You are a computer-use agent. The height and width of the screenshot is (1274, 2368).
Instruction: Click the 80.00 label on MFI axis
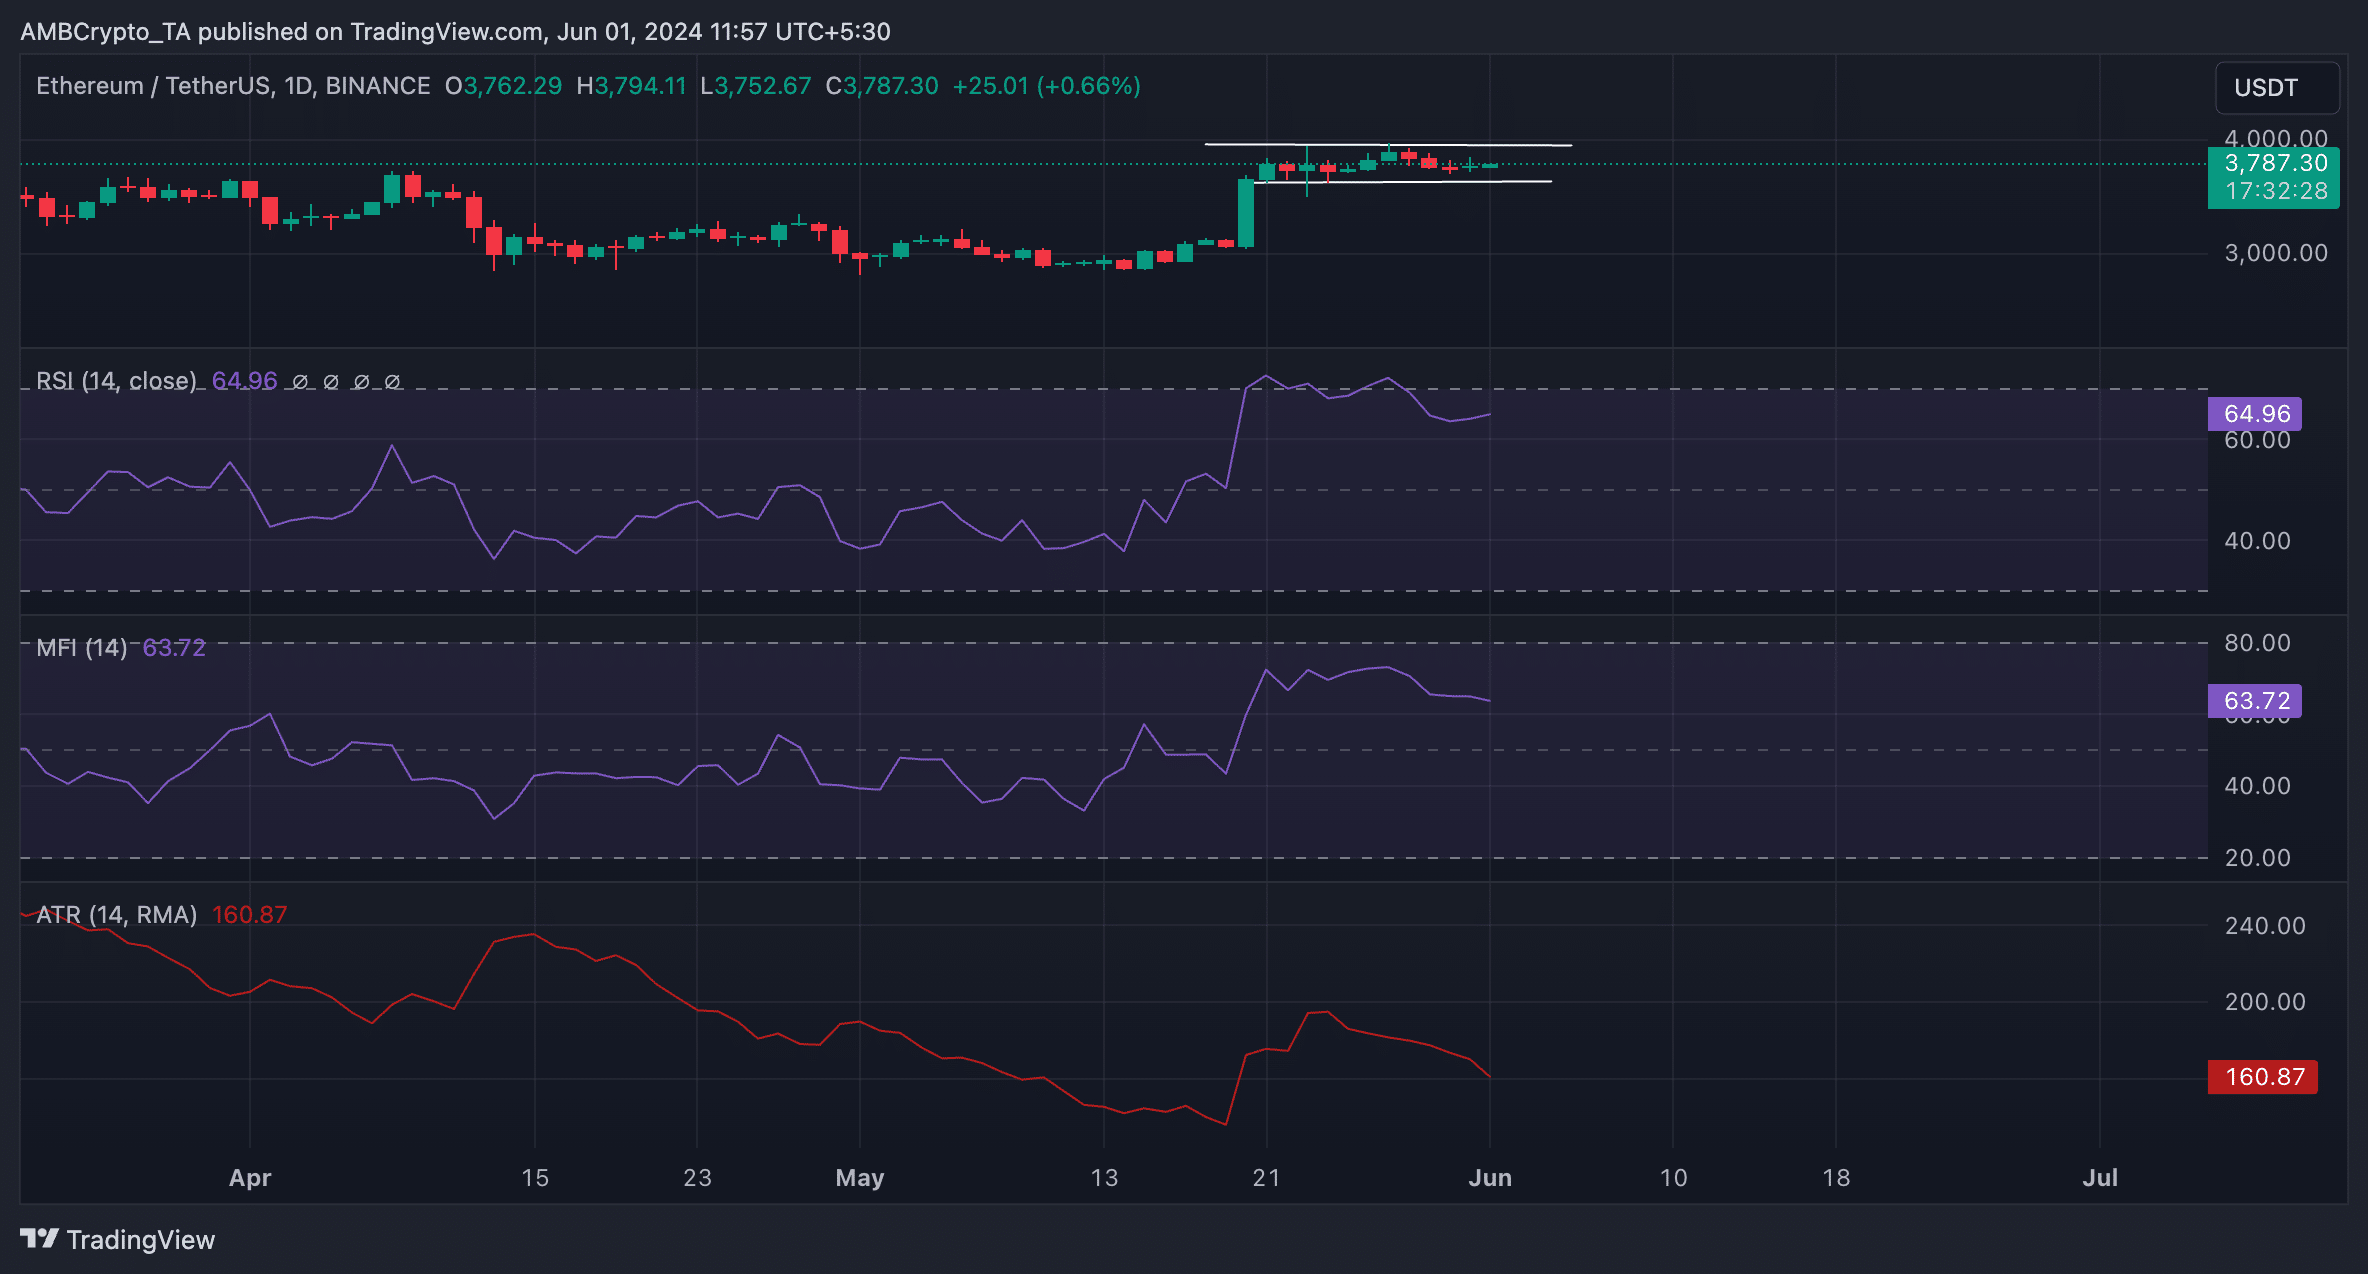point(2257,643)
